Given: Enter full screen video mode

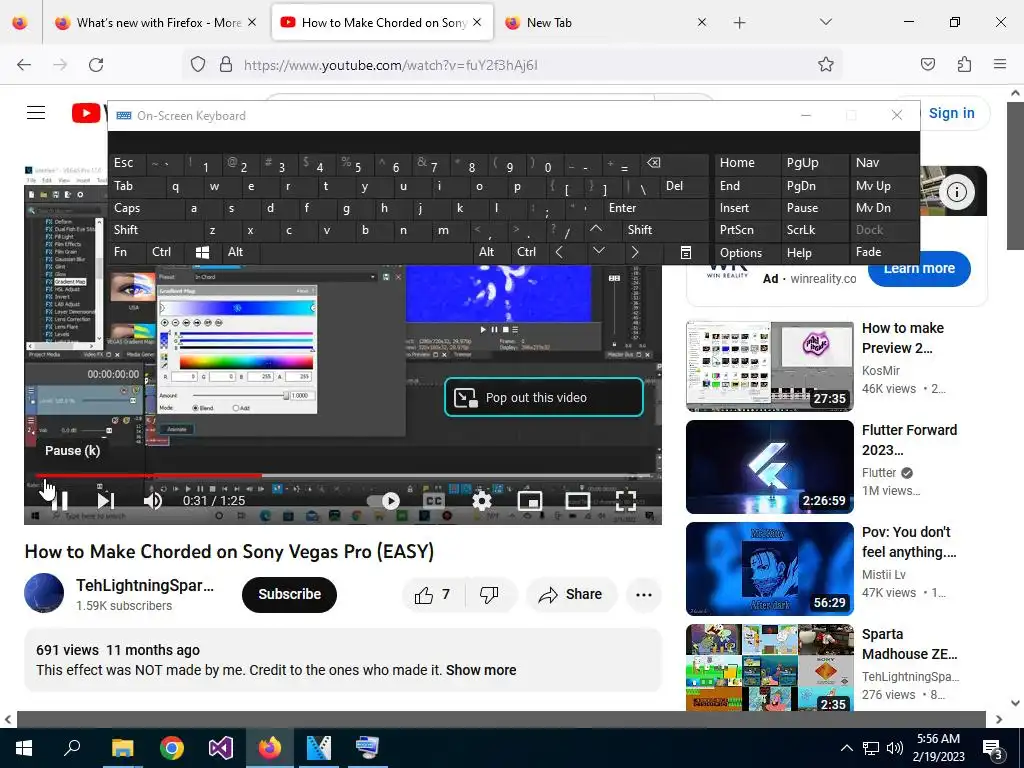Looking at the screenshot, I should 626,501.
